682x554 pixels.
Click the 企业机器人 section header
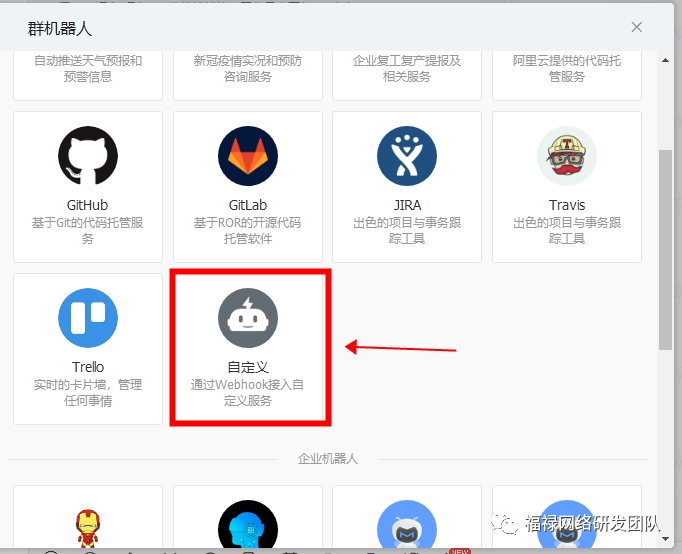pyautogui.click(x=328, y=459)
